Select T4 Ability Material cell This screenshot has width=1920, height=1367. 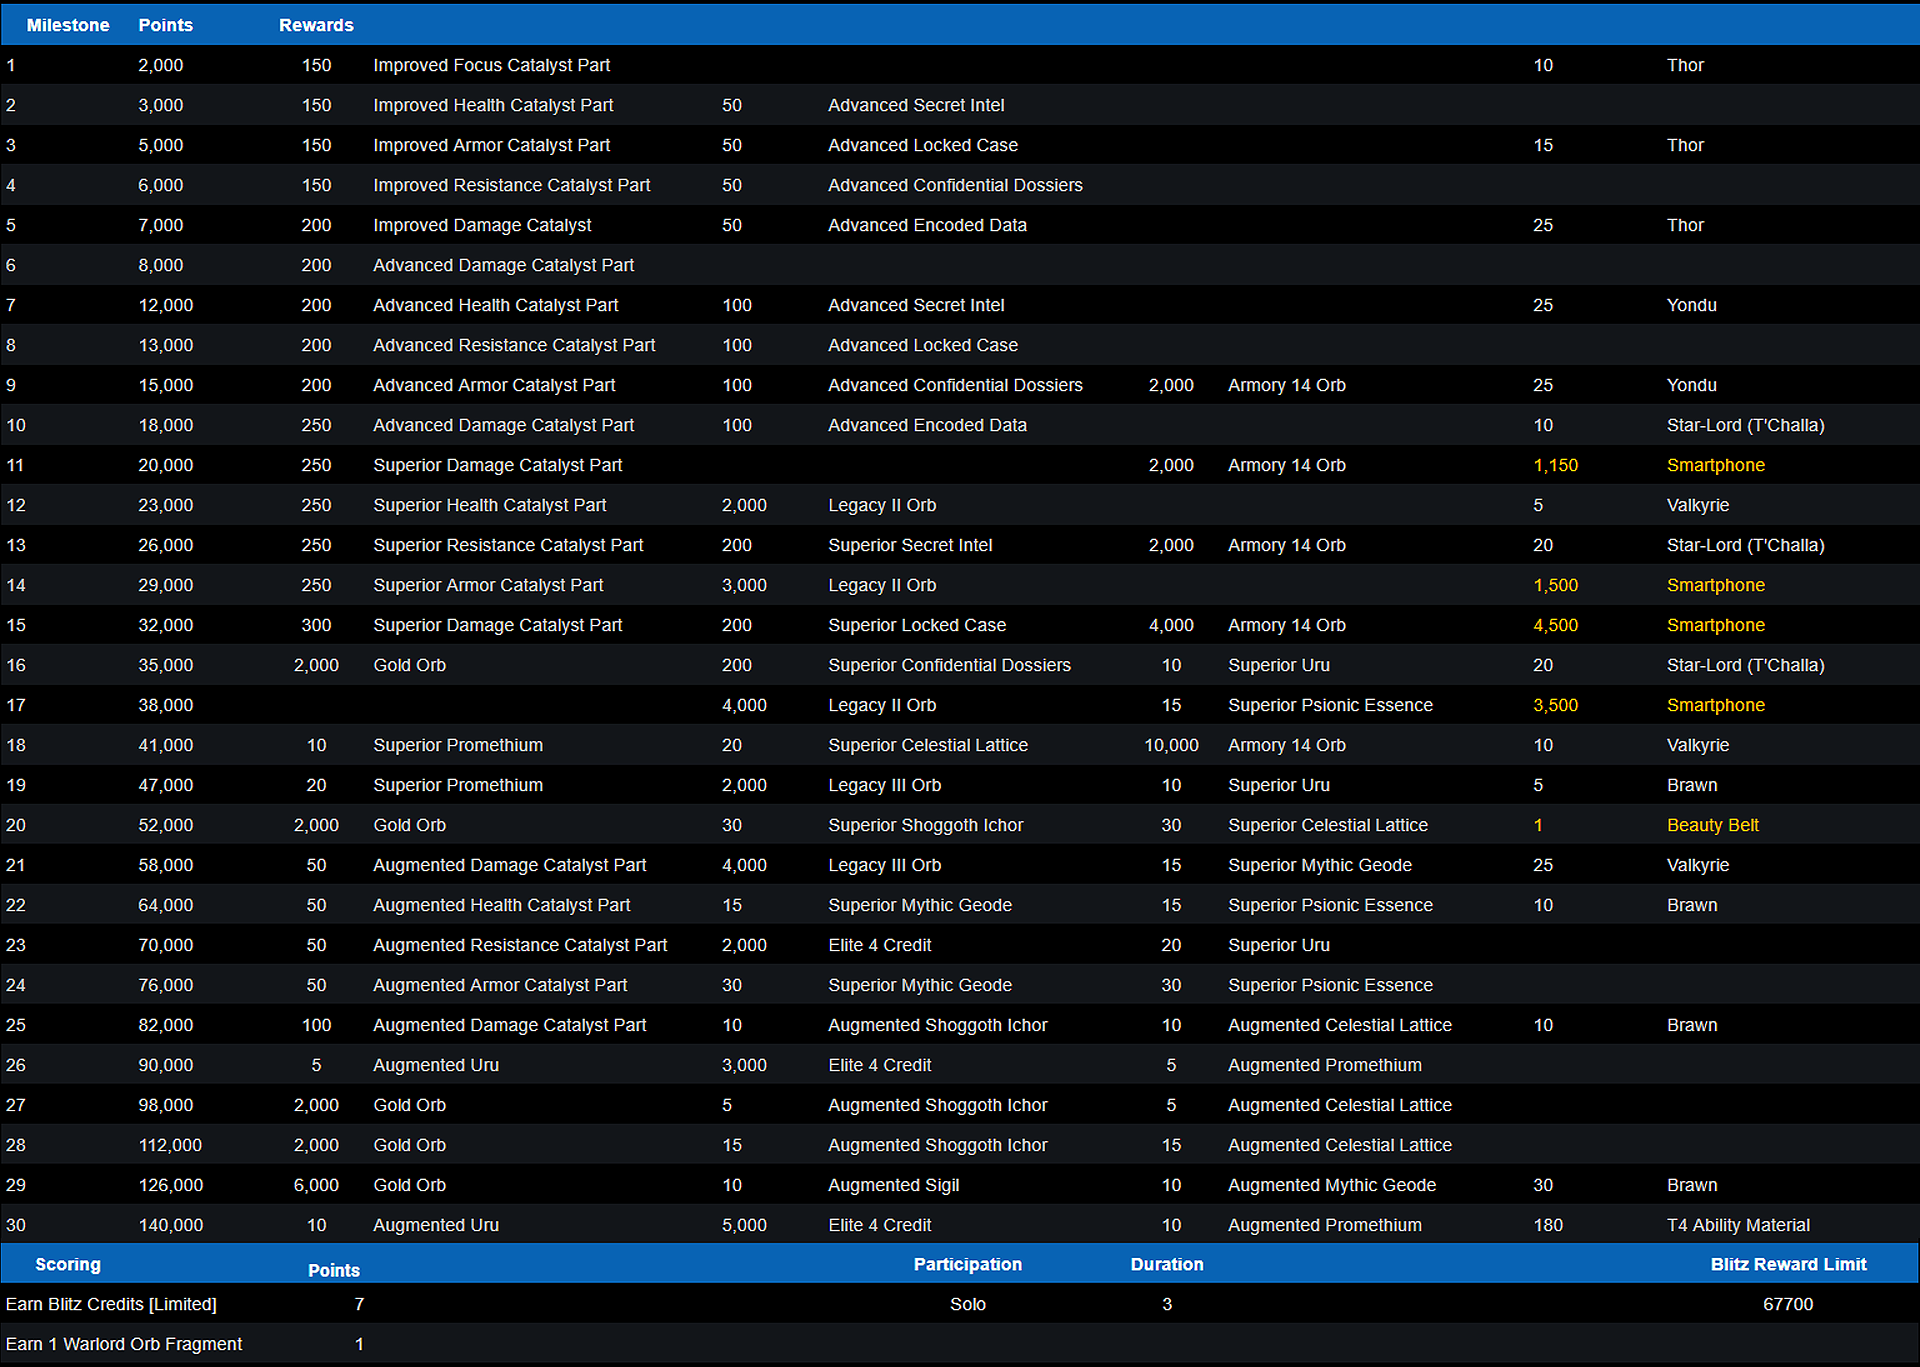point(1738,1225)
